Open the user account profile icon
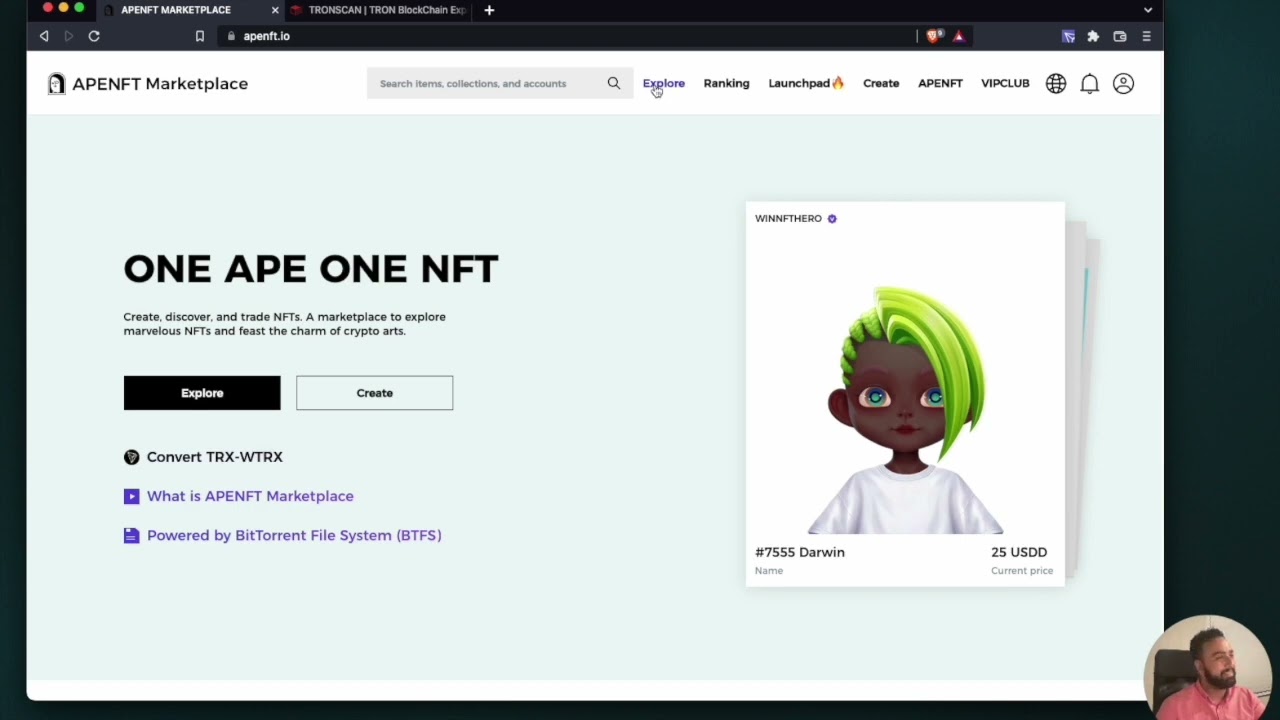 [1124, 84]
